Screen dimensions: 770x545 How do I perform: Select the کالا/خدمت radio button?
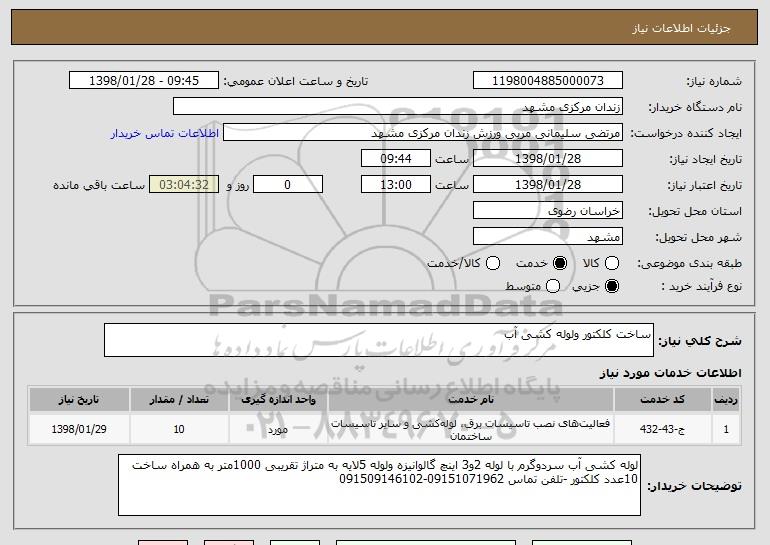click(493, 263)
